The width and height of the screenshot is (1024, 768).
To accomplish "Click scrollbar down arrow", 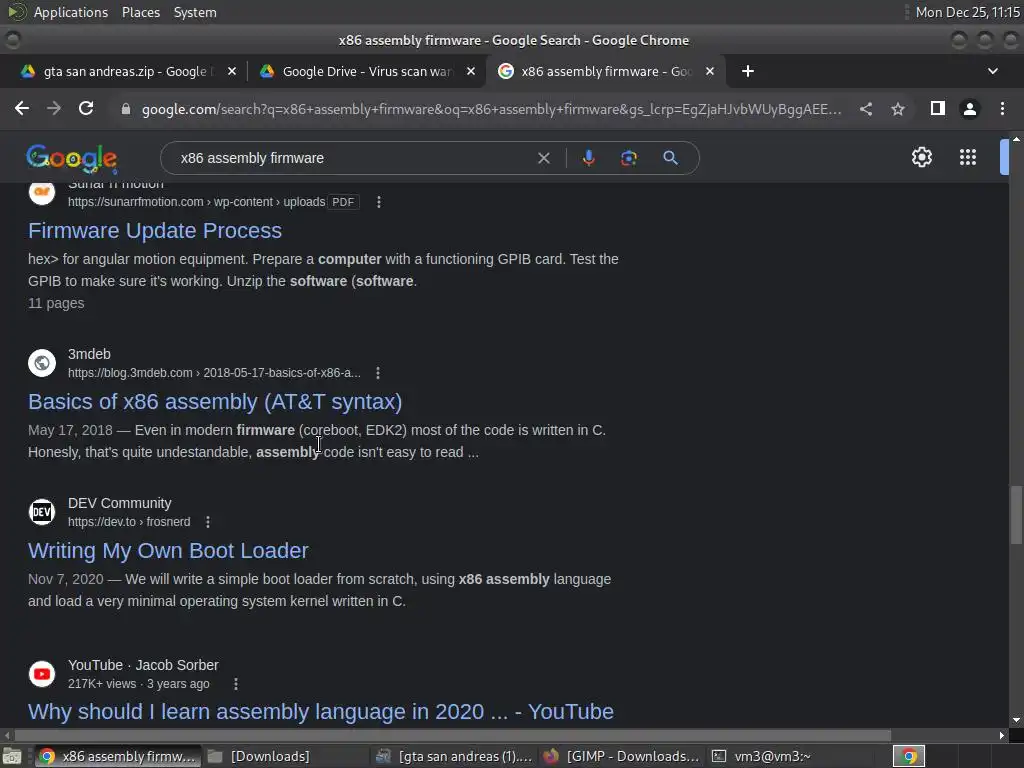I will [x=1016, y=720].
